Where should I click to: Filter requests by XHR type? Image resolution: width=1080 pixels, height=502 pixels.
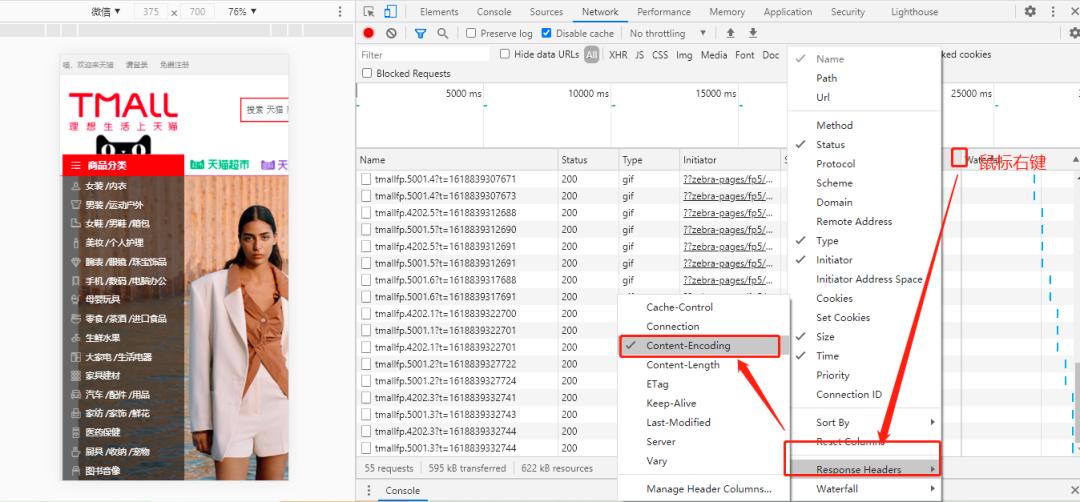point(618,55)
